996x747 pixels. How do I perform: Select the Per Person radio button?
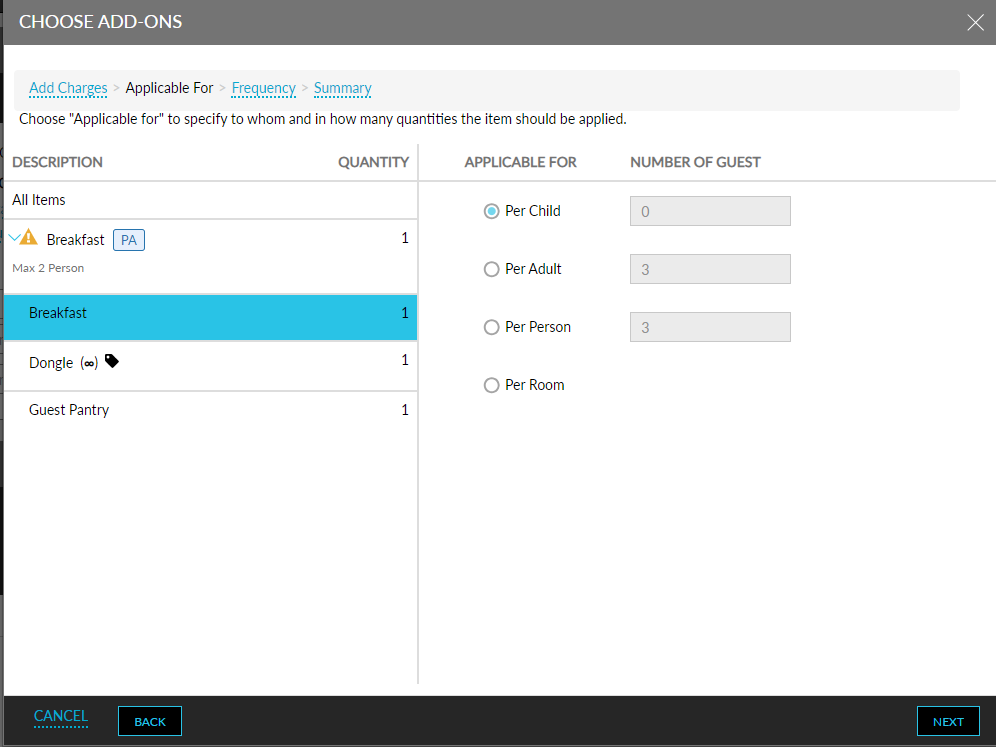(x=491, y=327)
